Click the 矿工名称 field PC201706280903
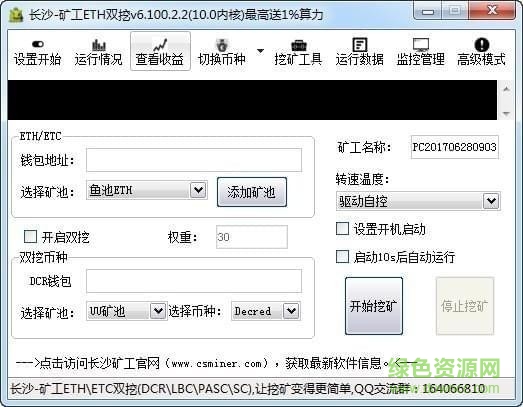523x407 pixels. [455, 147]
